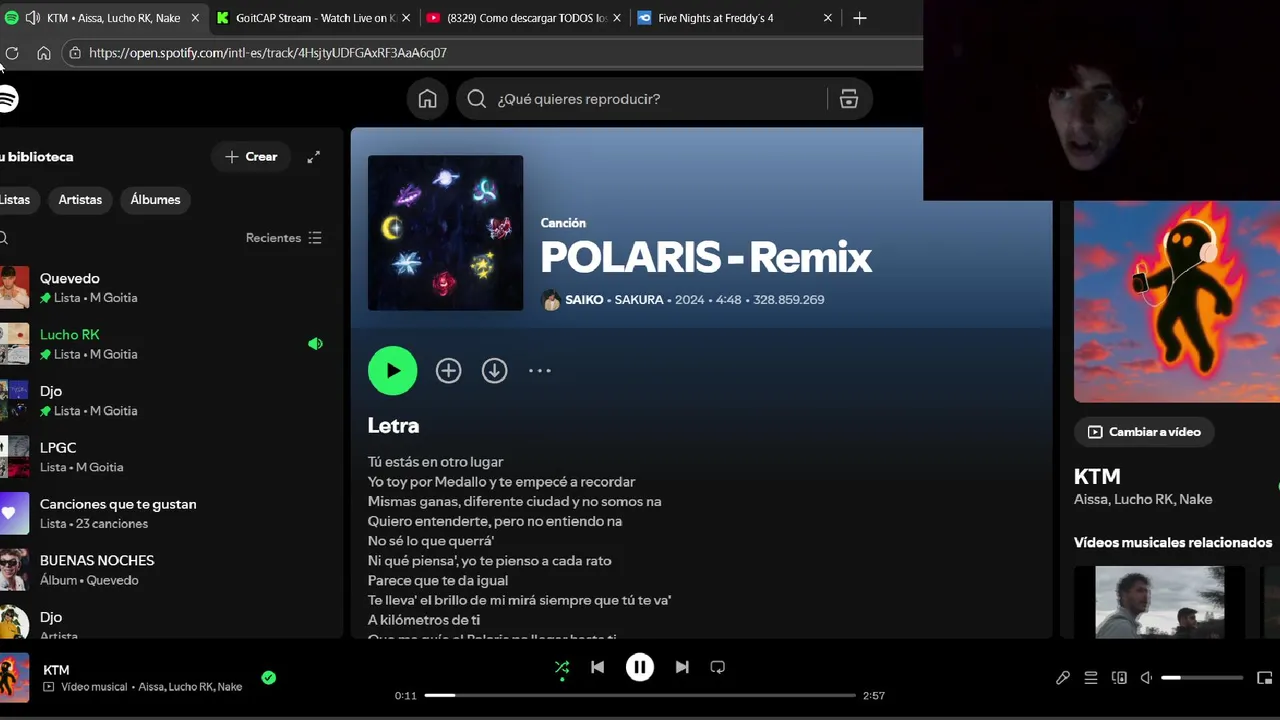This screenshot has height=720, width=1280.
Task: Toggle repeat mode in player bar
Action: [717, 667]
